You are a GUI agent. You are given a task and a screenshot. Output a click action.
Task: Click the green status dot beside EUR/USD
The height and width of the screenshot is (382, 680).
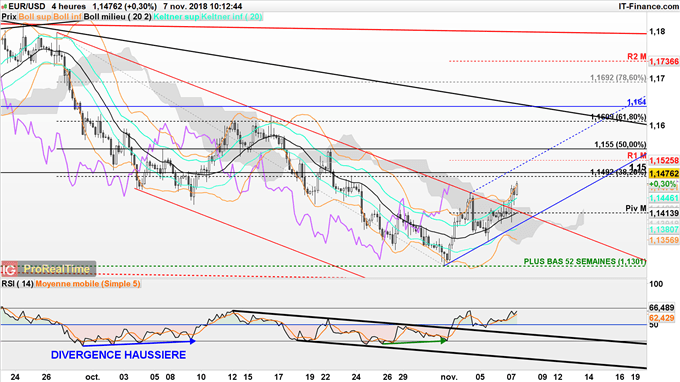4,7
